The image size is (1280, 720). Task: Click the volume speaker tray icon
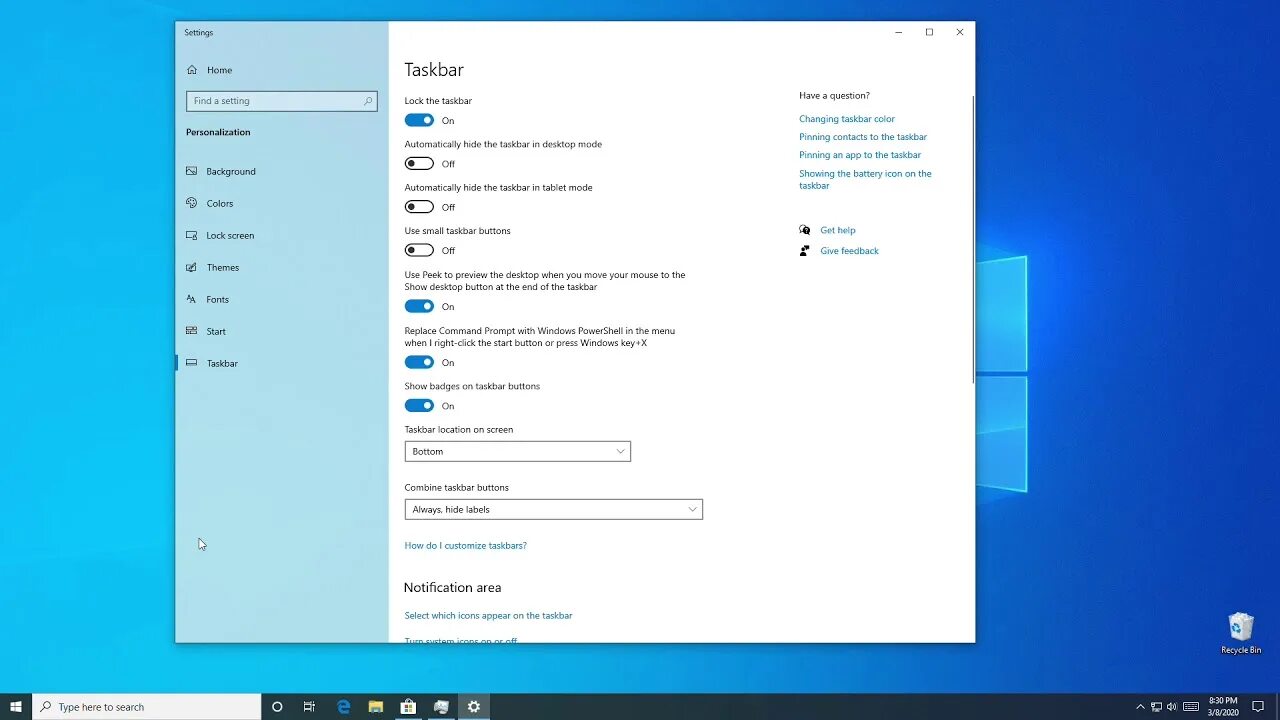(1171, 707)
